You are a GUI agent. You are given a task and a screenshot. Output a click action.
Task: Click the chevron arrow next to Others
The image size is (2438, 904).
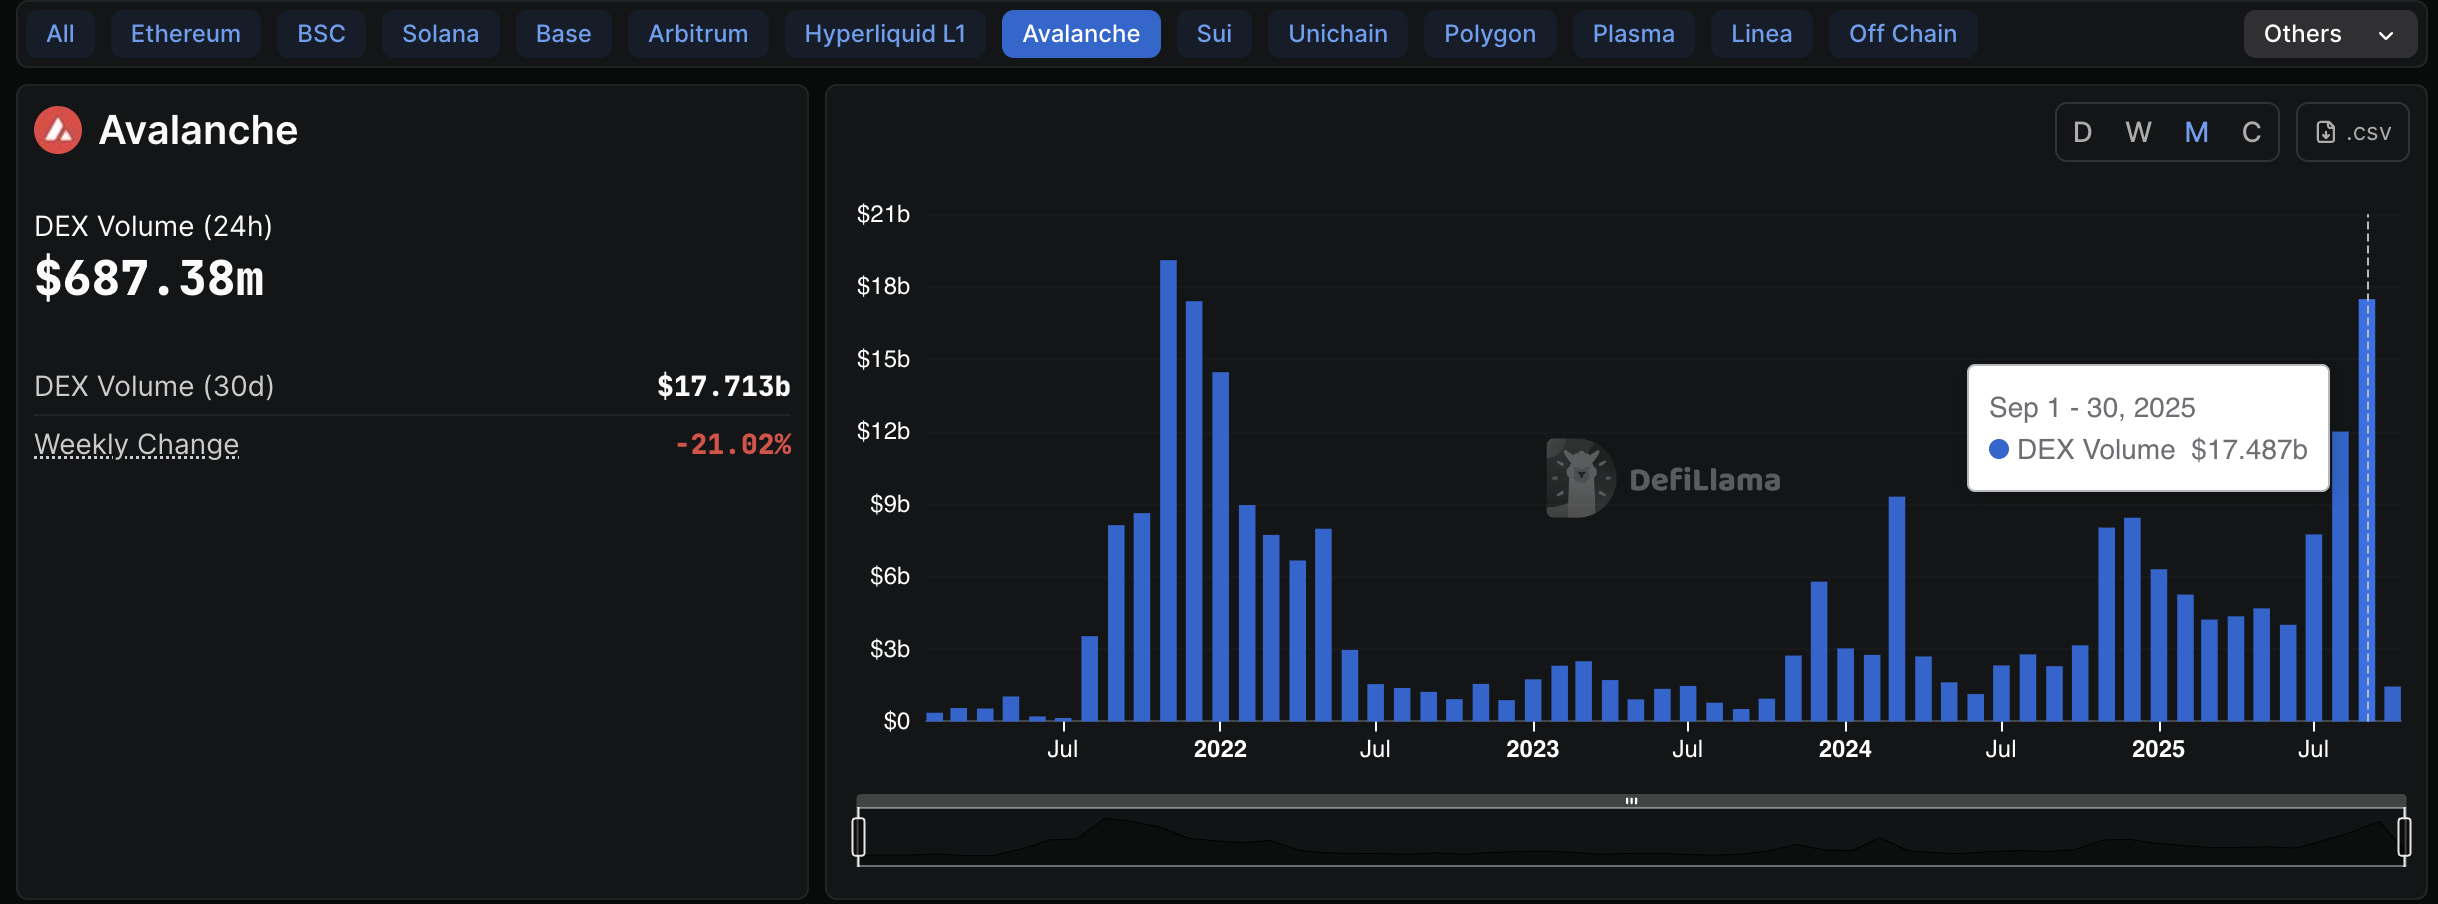pos(2386,35)
